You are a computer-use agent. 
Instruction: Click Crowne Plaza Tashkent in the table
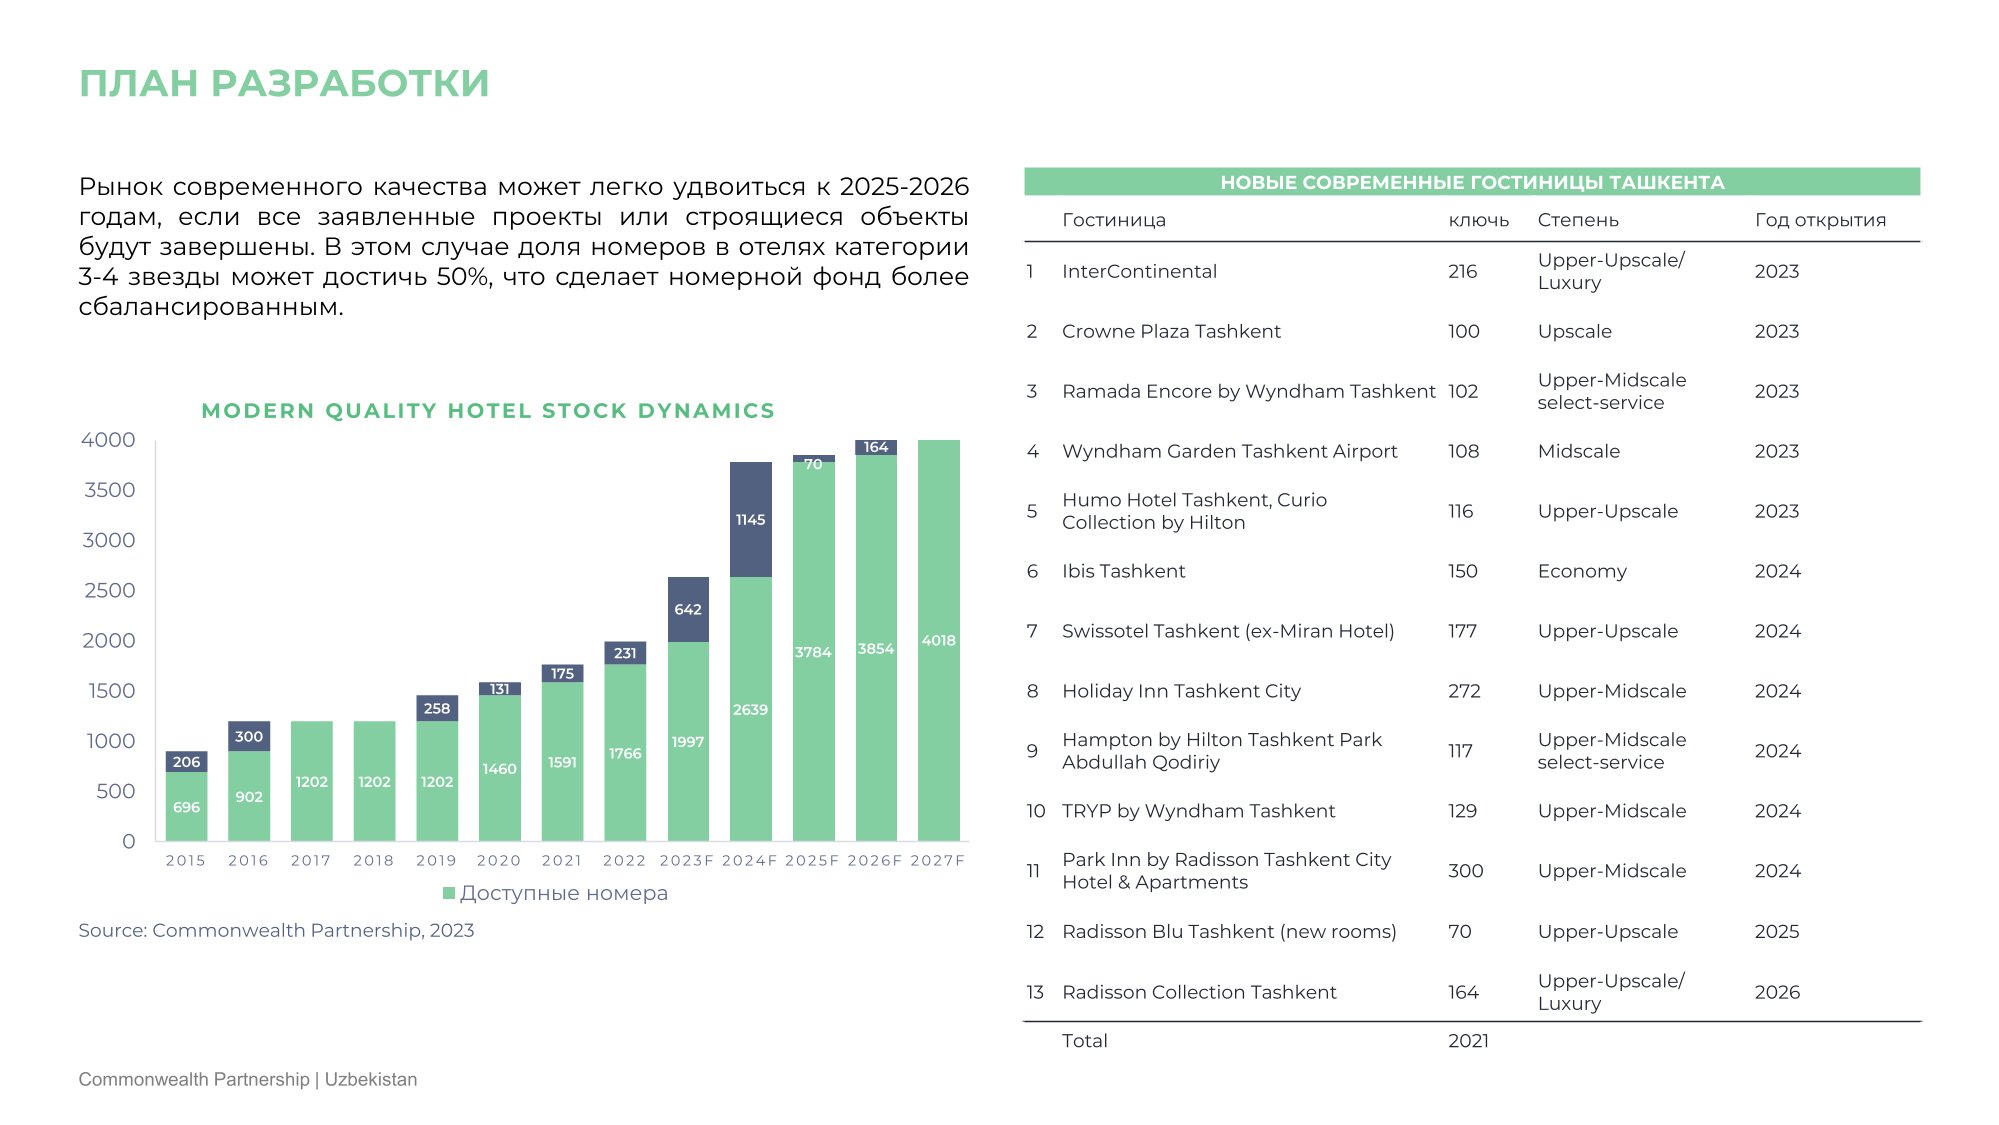tap(1171, 331)
